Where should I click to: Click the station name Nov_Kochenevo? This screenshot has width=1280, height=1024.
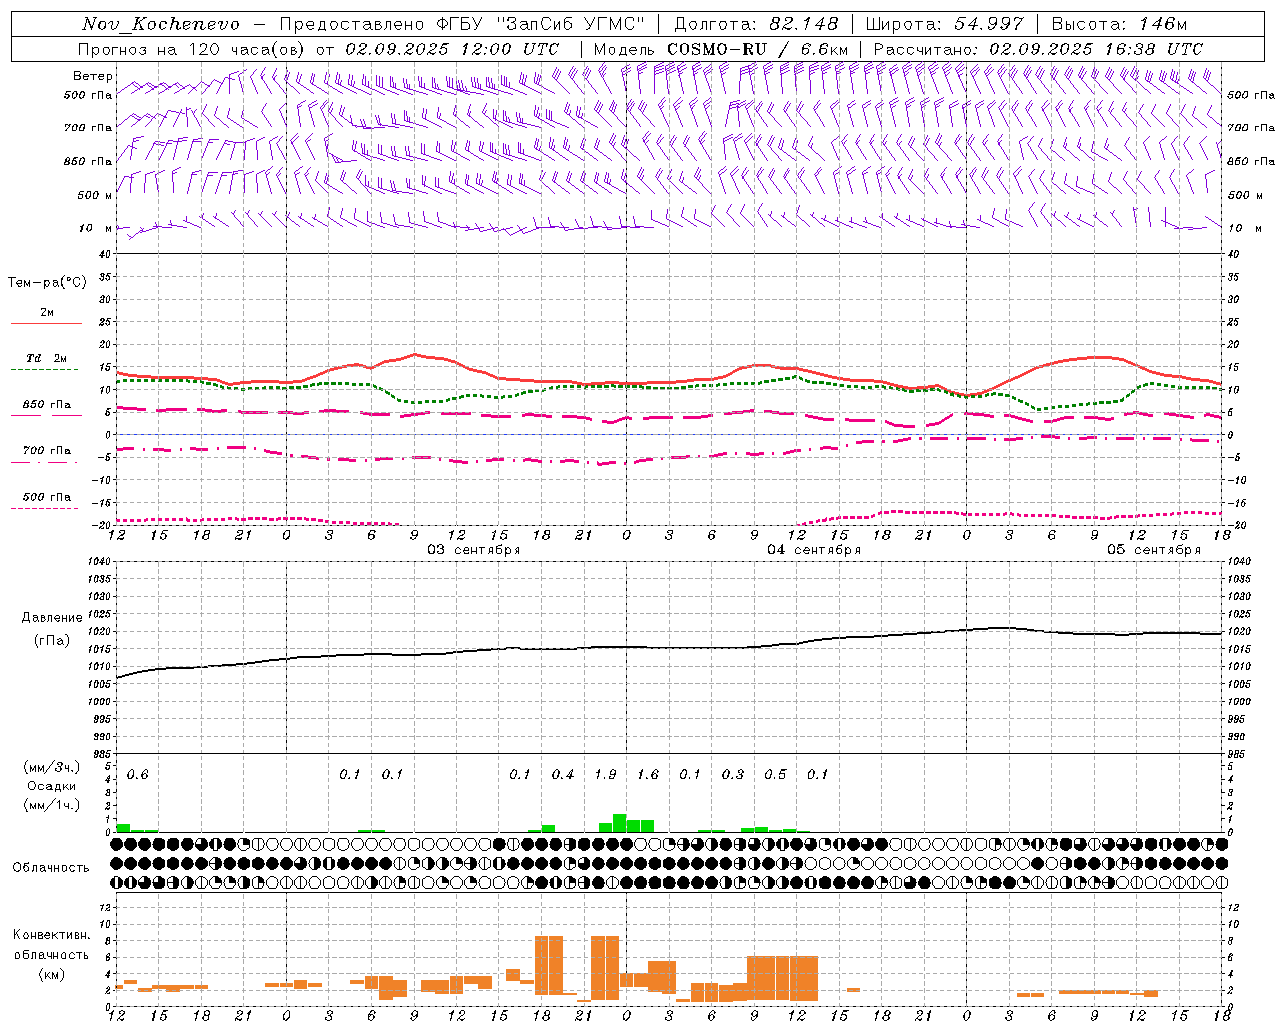(x=161, y=24)
